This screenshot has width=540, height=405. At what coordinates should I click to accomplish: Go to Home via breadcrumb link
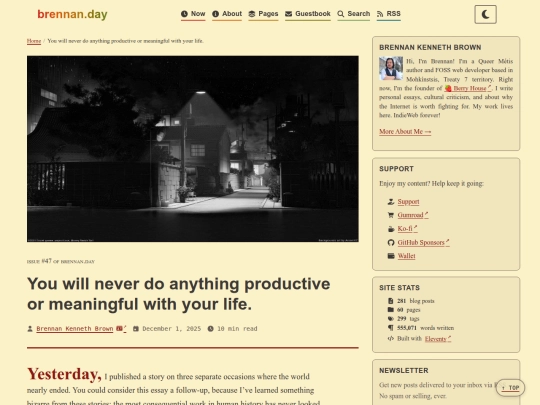[34, 41]
